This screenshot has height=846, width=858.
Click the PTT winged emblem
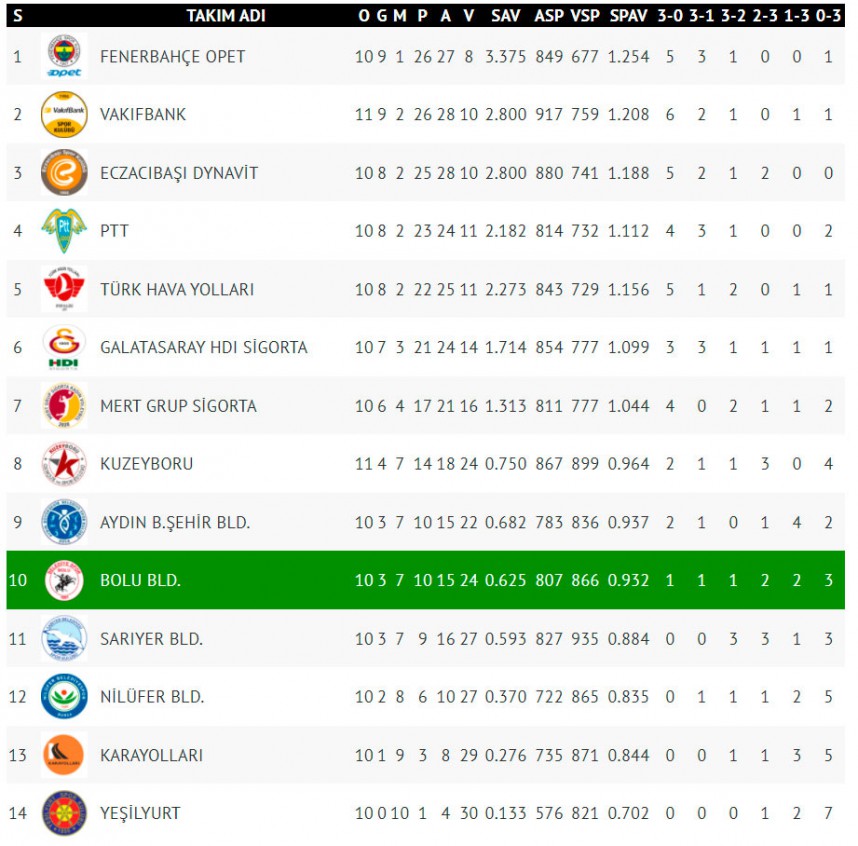(64, 230)
